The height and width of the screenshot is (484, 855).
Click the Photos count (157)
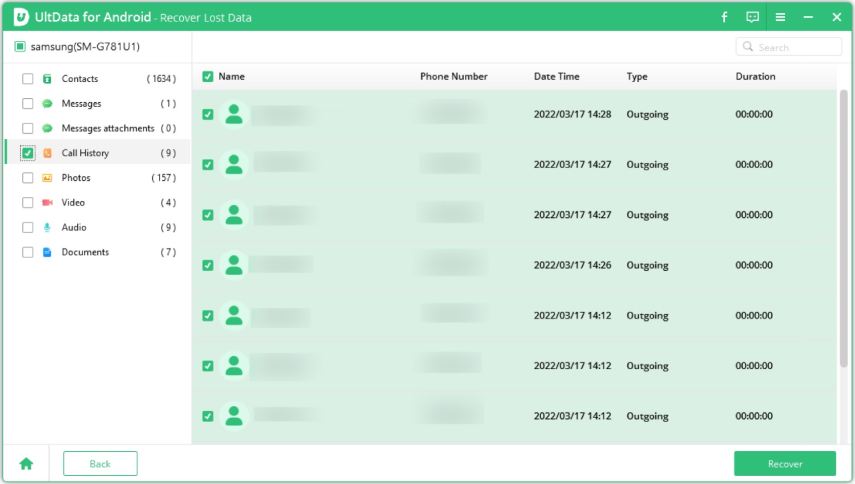click(164, 178)
